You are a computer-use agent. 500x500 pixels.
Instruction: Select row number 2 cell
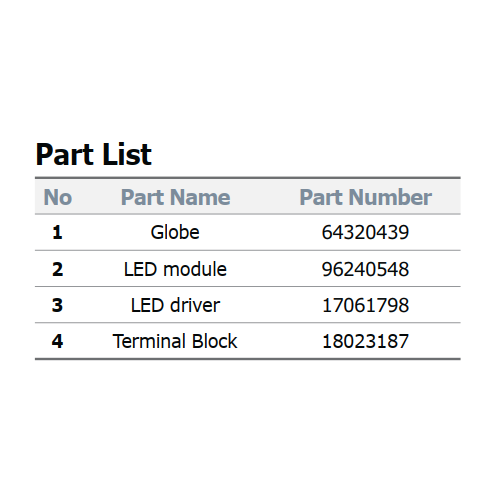tap(57, 269)
